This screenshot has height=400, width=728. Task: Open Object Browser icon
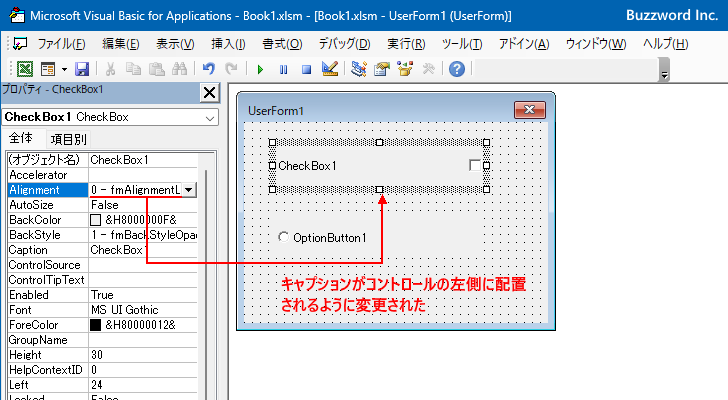click(405, 69)
